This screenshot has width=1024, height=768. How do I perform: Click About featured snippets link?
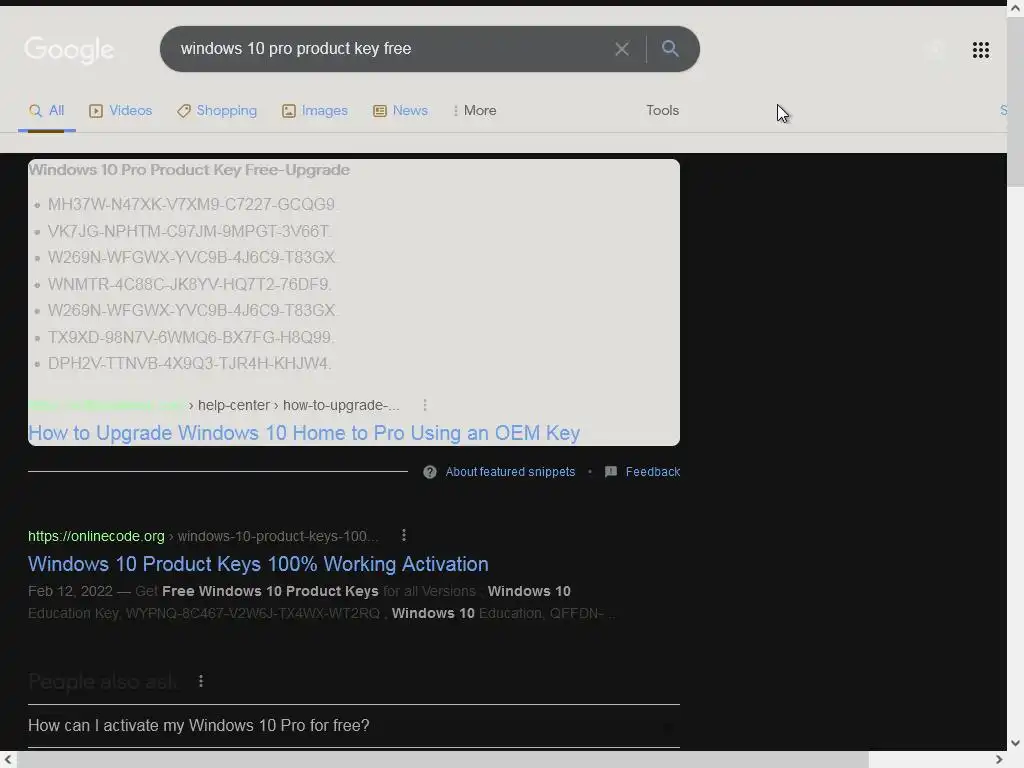tap(510, 472)
